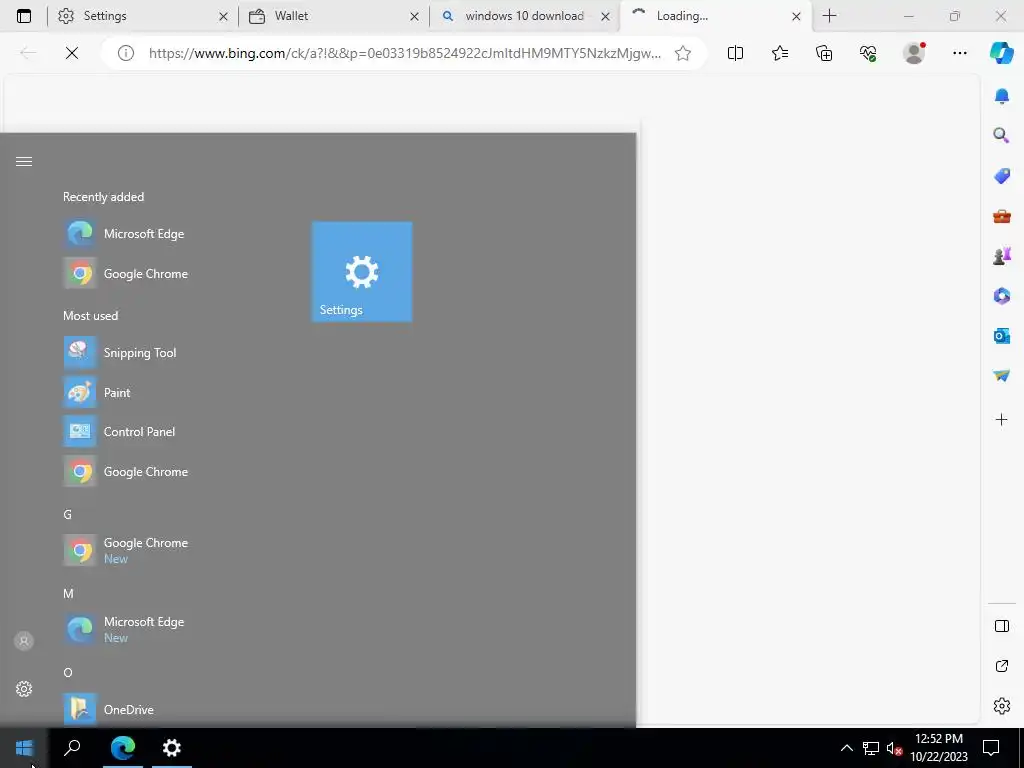The height and width of the screenshot is (768, 1024).
Task: Open the Copilot sidebar icon
Action: (1002, 53)
